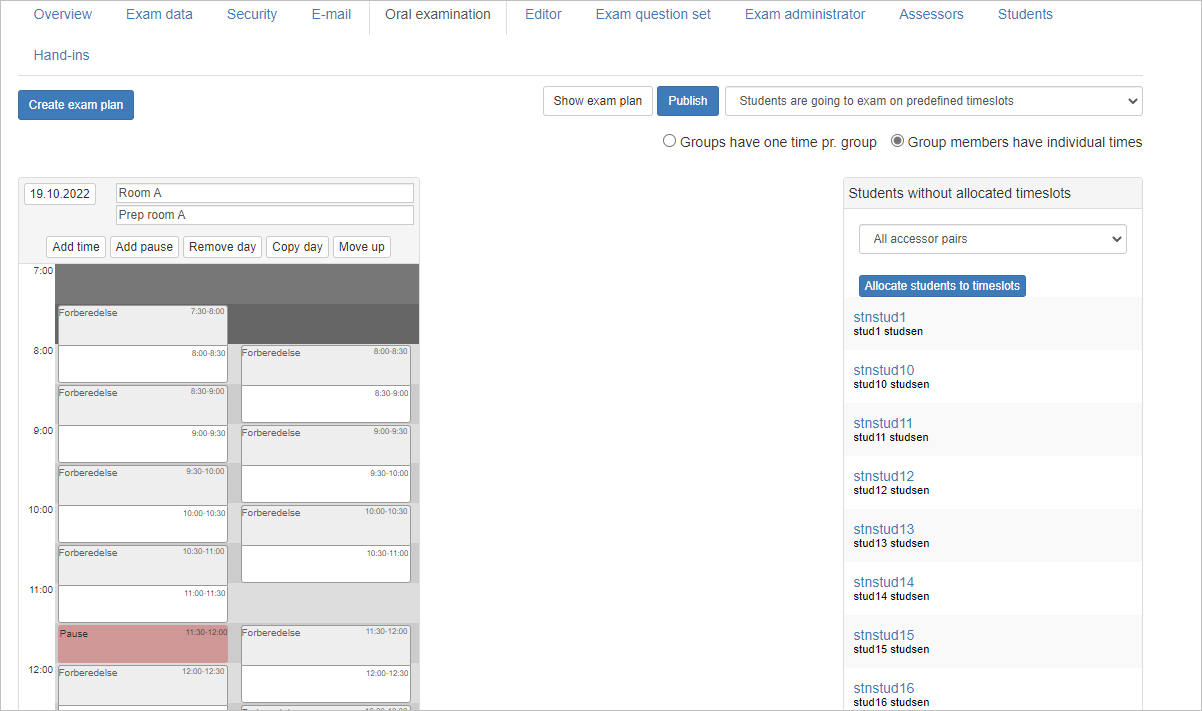
Task: Select the Forberedelse 11:30-12:00 slot
Action: click(326, 645)
